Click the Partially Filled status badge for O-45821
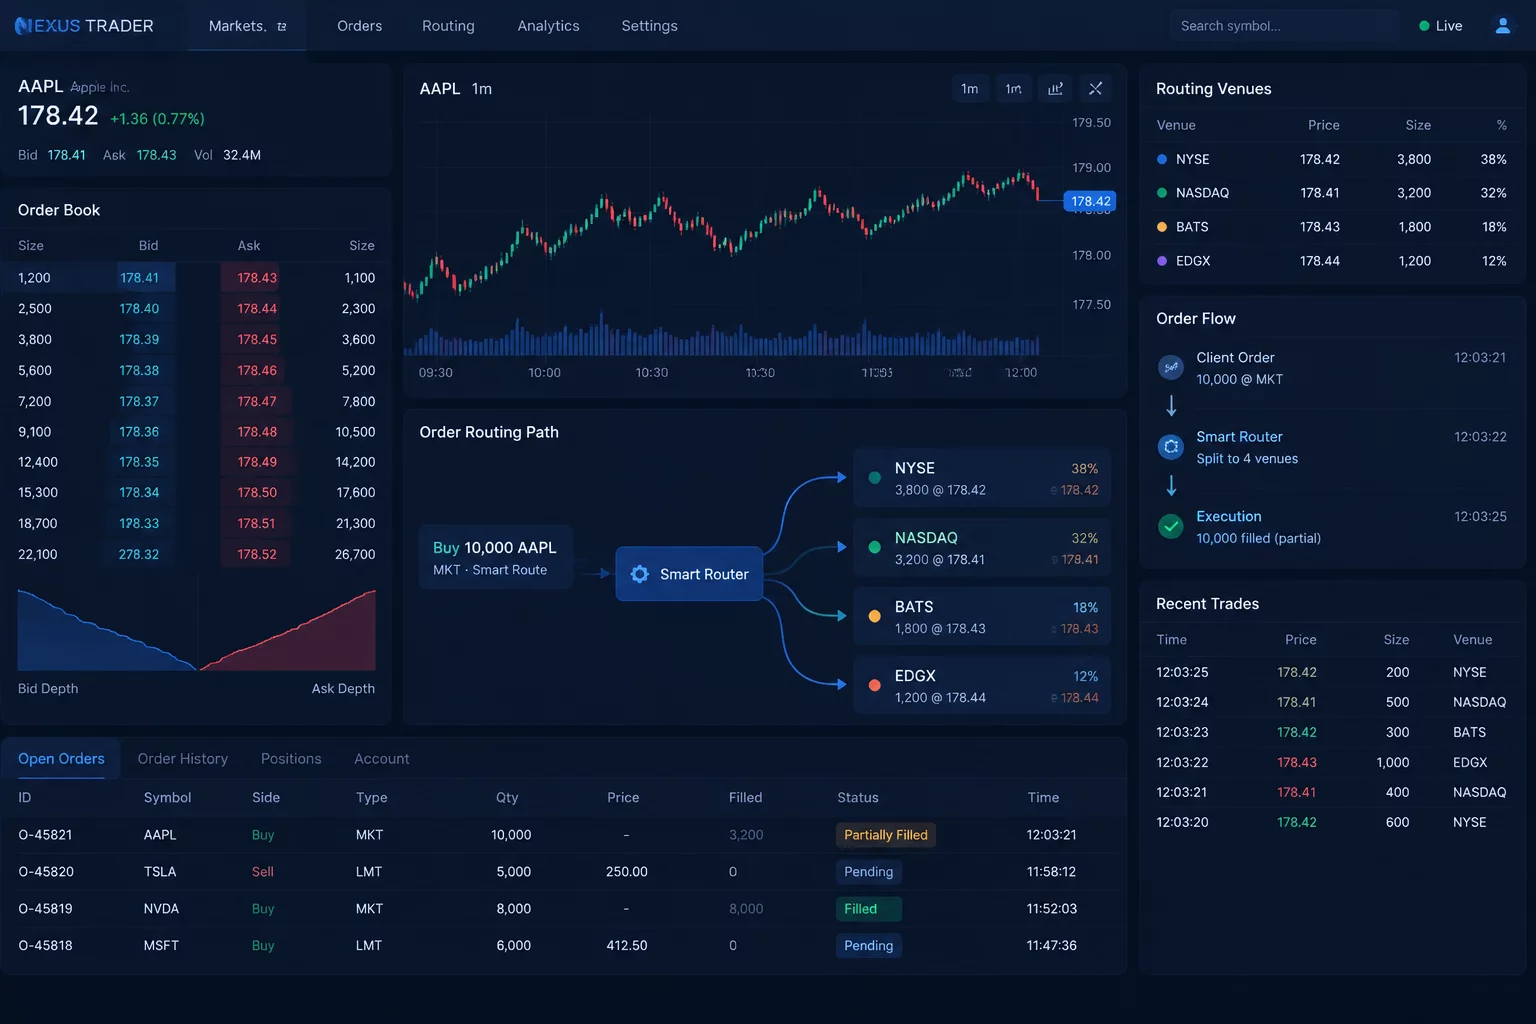1536x1024 pixels. (886, 835)
